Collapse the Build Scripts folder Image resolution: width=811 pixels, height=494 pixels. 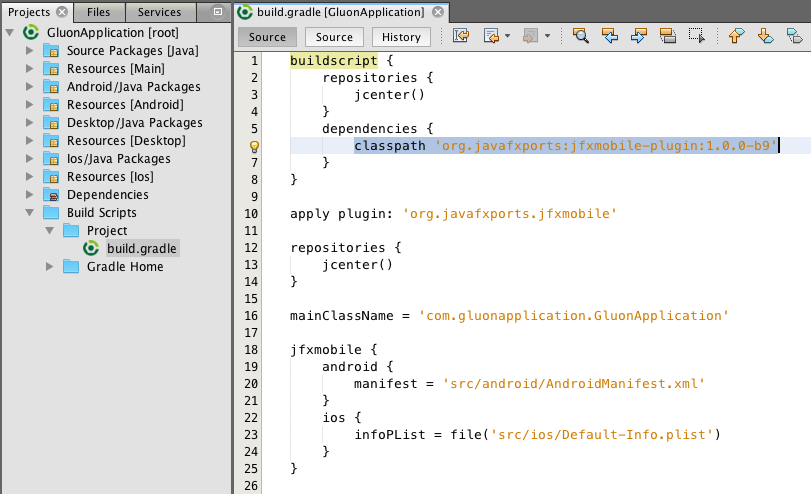pyautogui.click(x=30, y=213)
